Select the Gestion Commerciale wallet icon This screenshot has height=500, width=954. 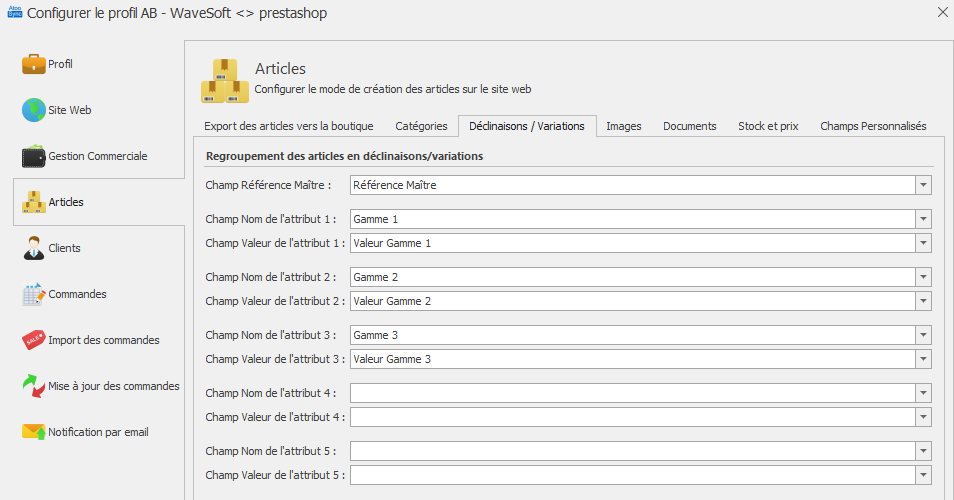click(x=33, y=156)
